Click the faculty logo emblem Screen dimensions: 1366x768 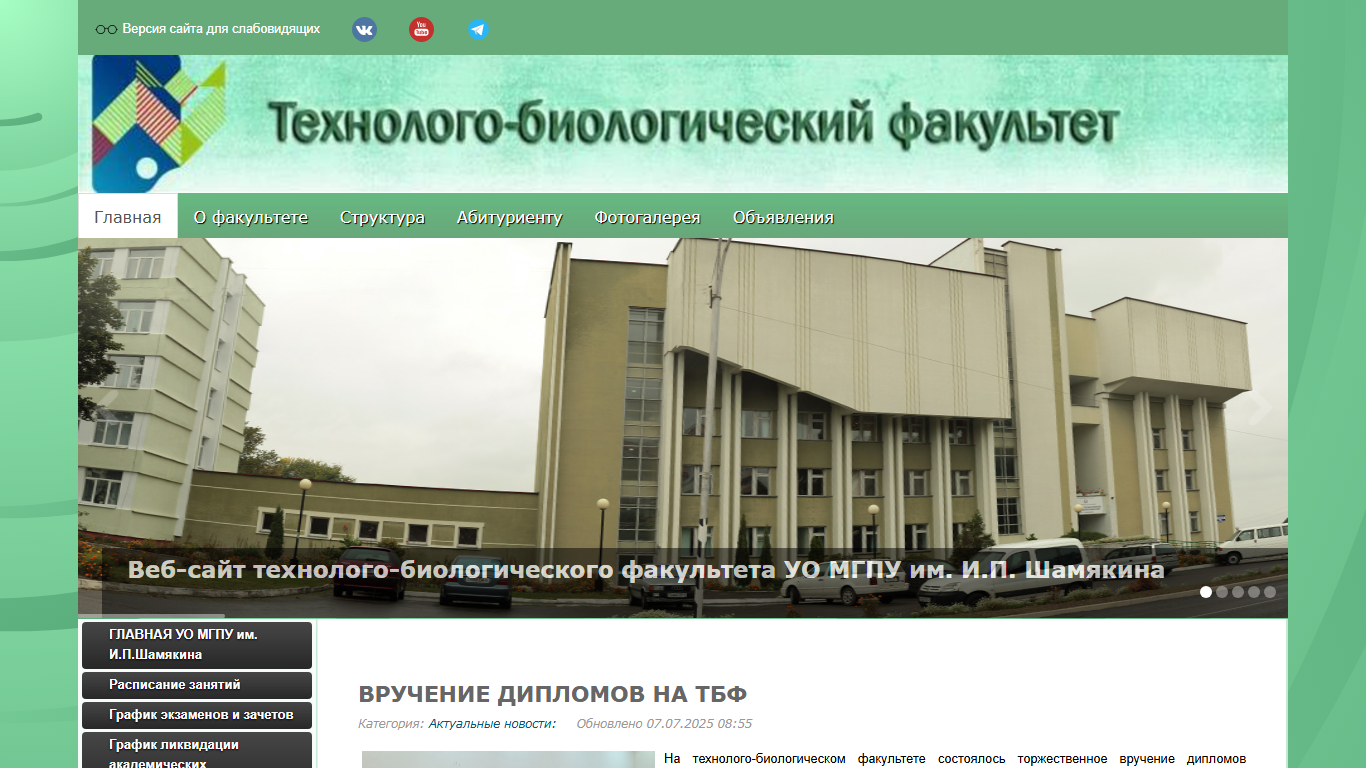(158, 124)
